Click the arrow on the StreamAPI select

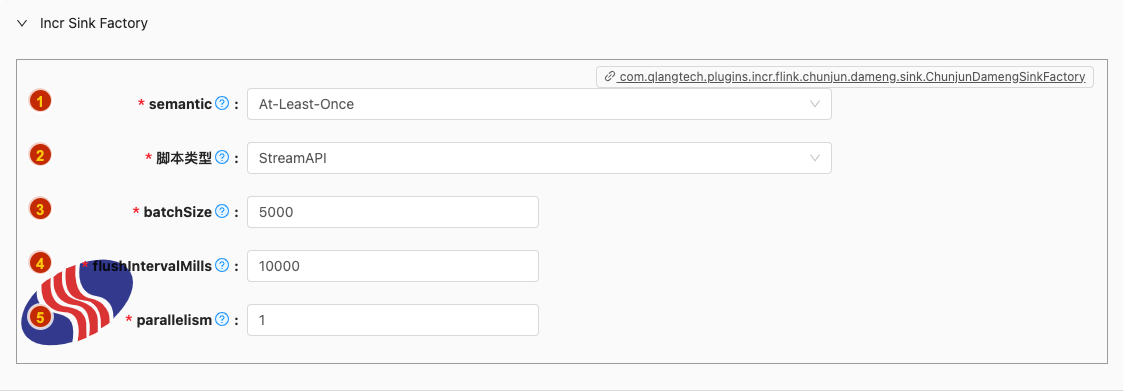(814, 158)
